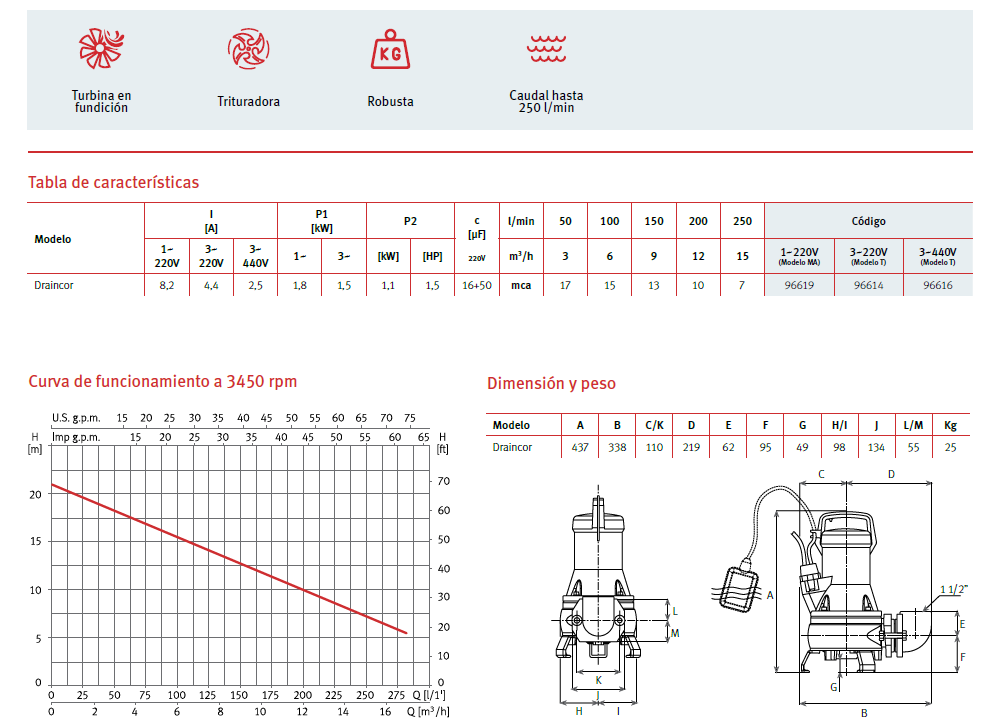Click the cast-iron turbine impeller icon

[x=100, y=48]
